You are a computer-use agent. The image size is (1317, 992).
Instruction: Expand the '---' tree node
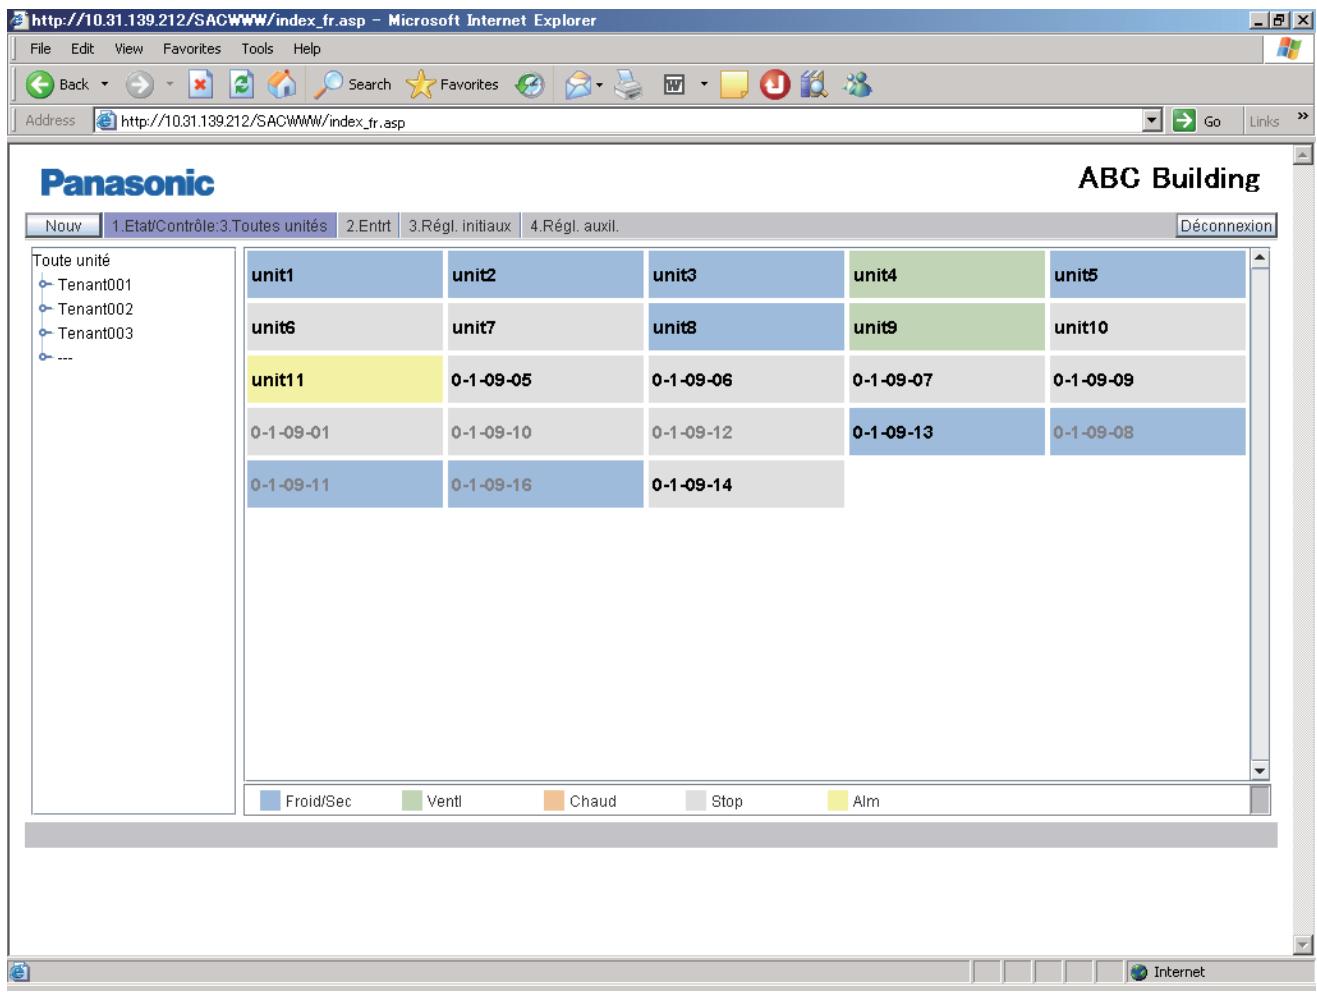(x=44, y=356)
